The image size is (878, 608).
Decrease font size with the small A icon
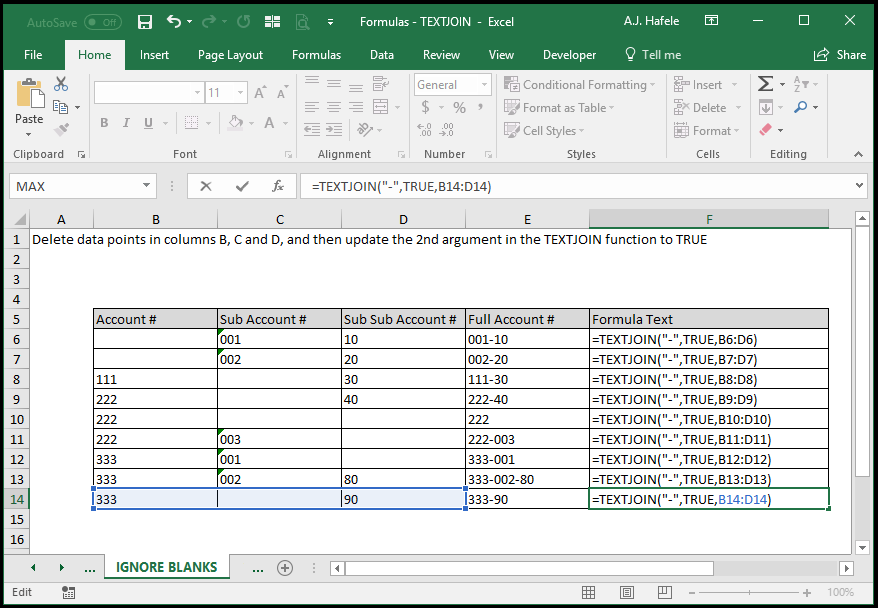tap(282, 92)
